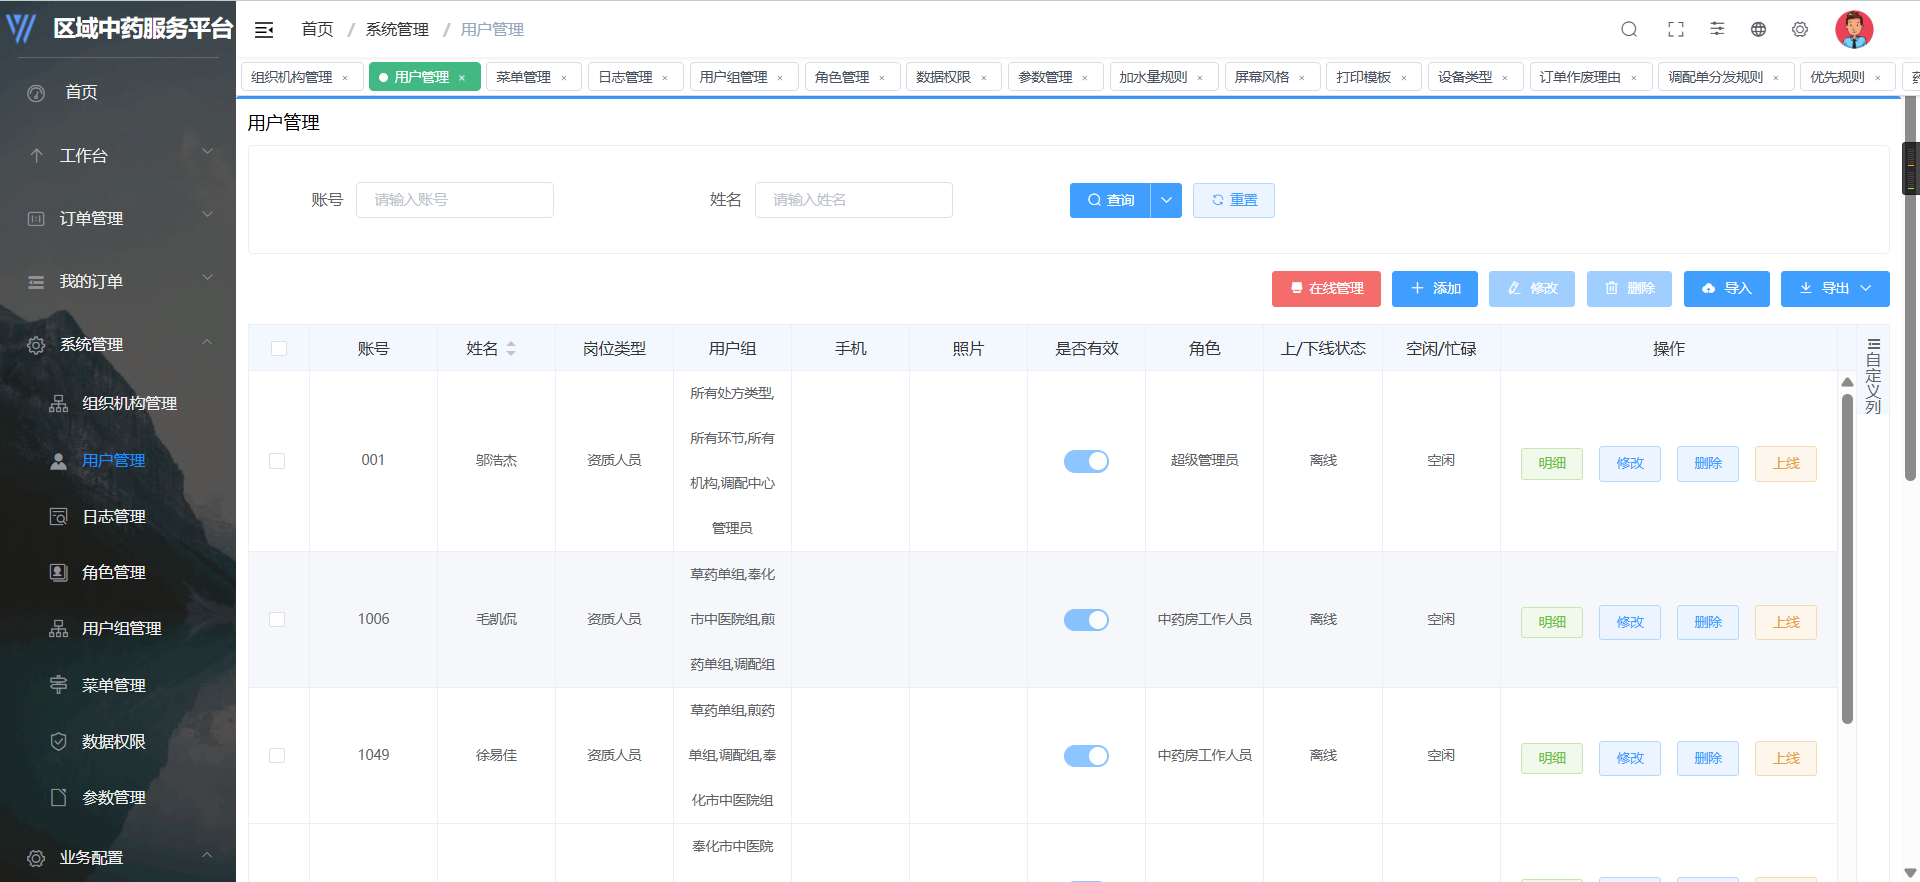This screenshot has height=882, width=1920.
Task: Close the 日志管理 tab
Action: click(665, 78)
